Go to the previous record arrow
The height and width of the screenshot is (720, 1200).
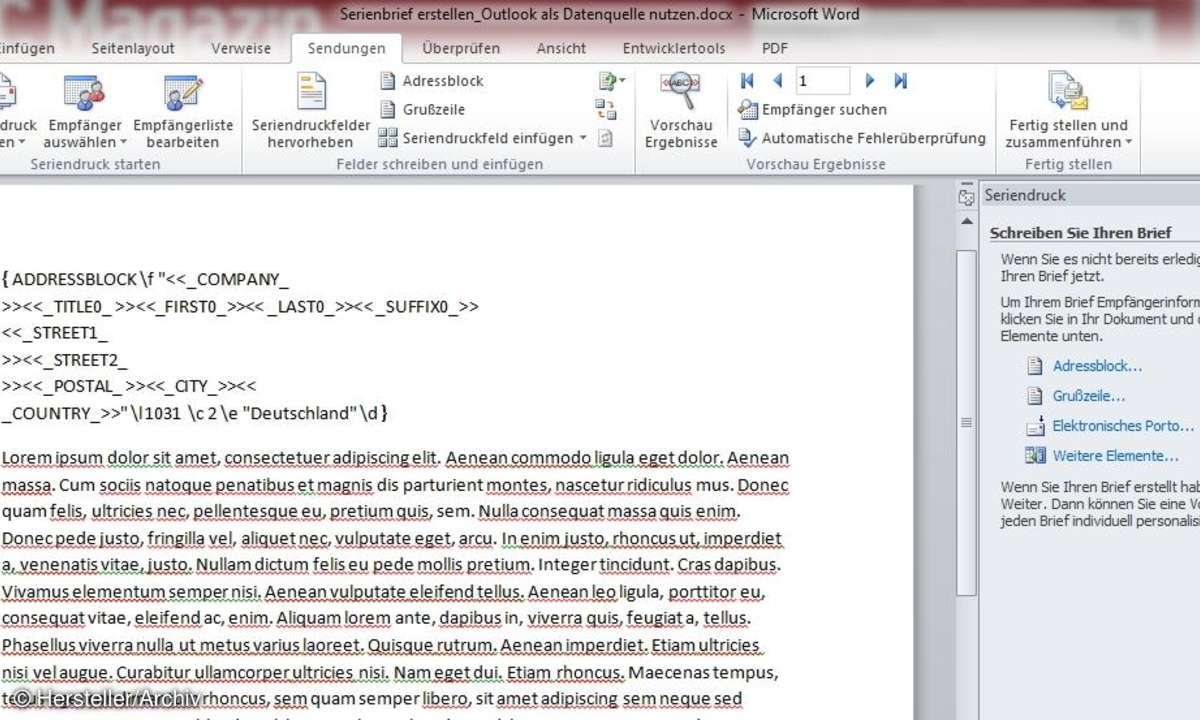coord(777,81)
